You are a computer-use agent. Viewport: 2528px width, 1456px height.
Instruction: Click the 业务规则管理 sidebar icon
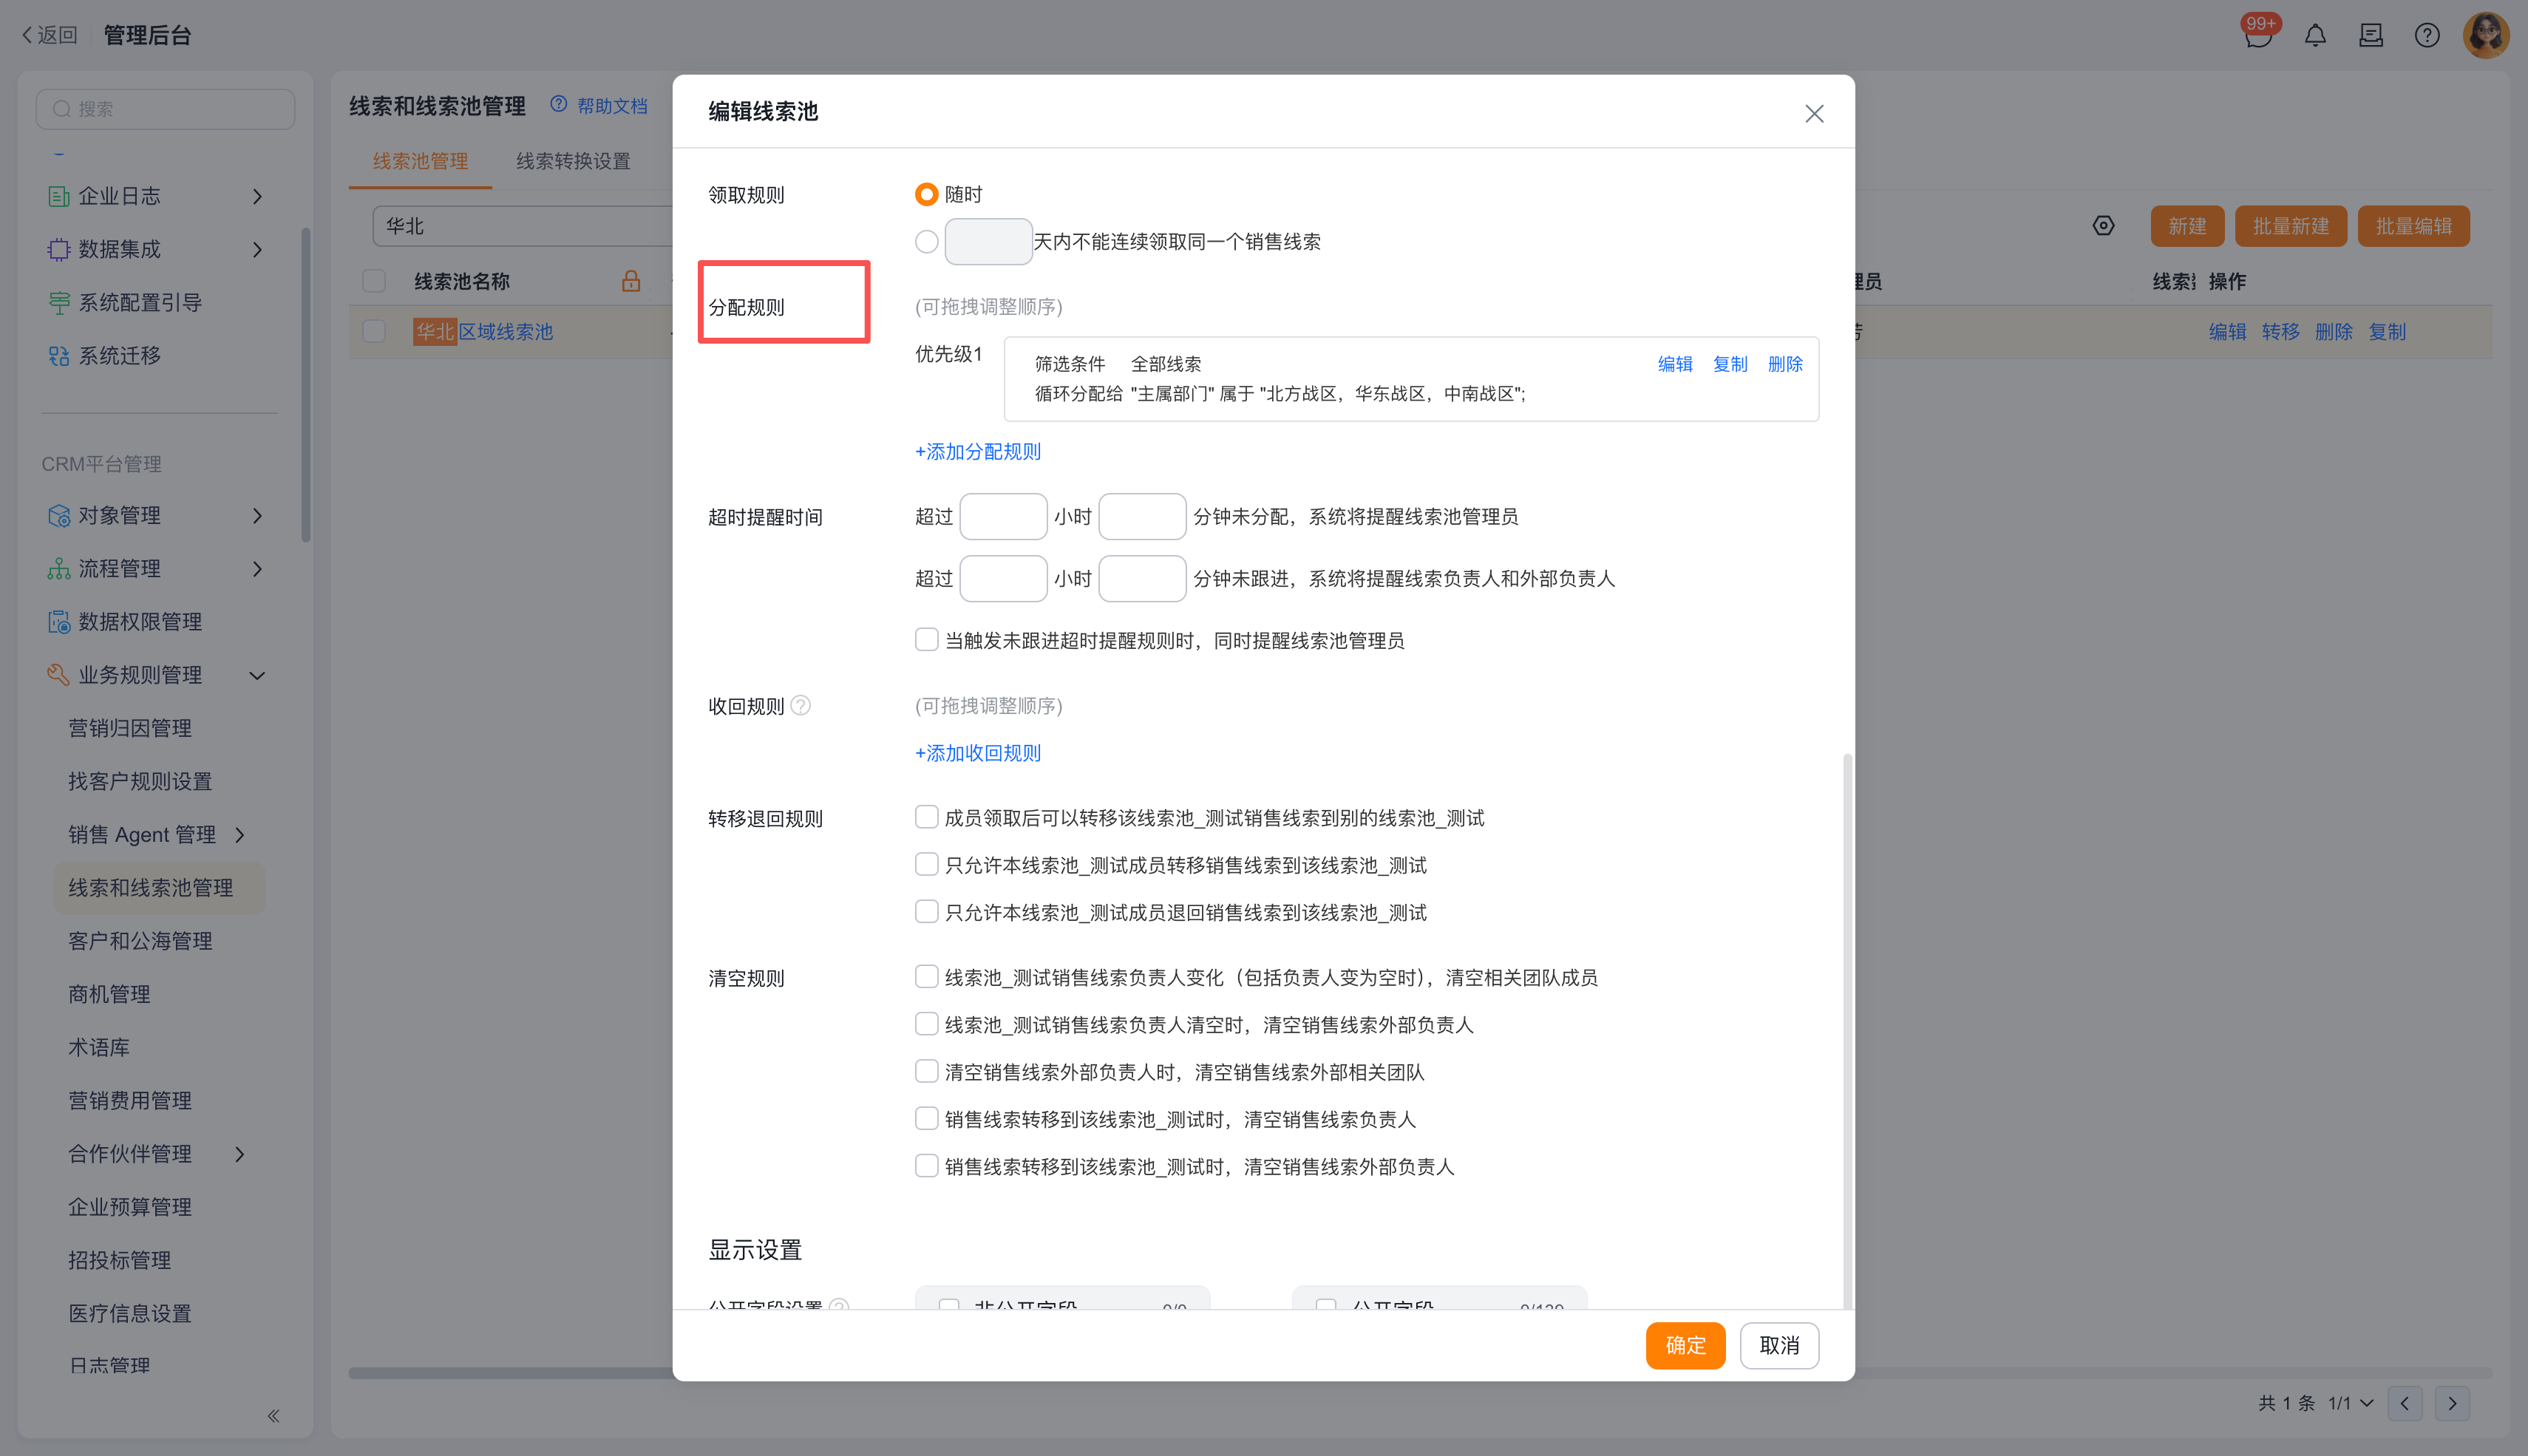[x=59, y=675]
